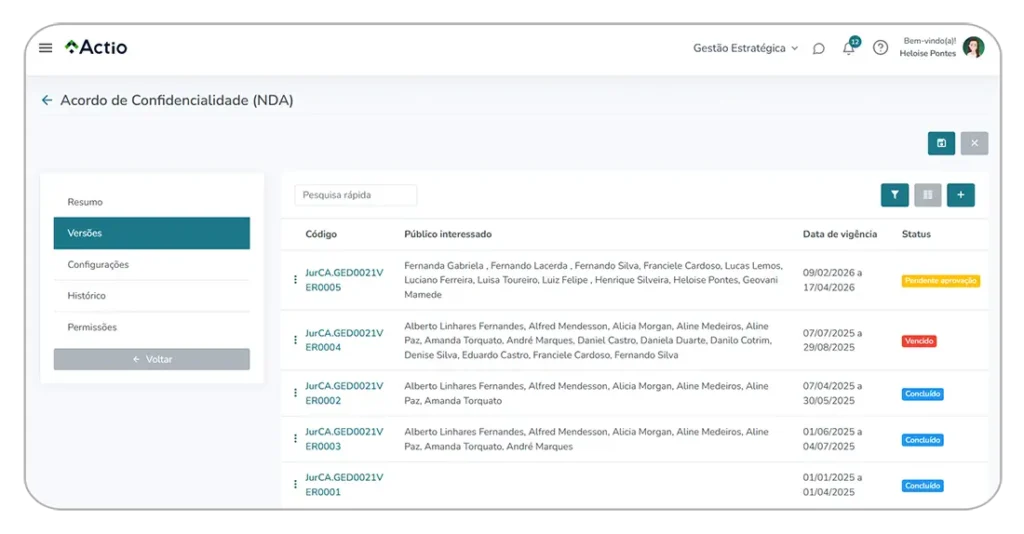Click the grey column layout button
The height and width of the screenshot is (534, 1024).
tap(927, 195)
